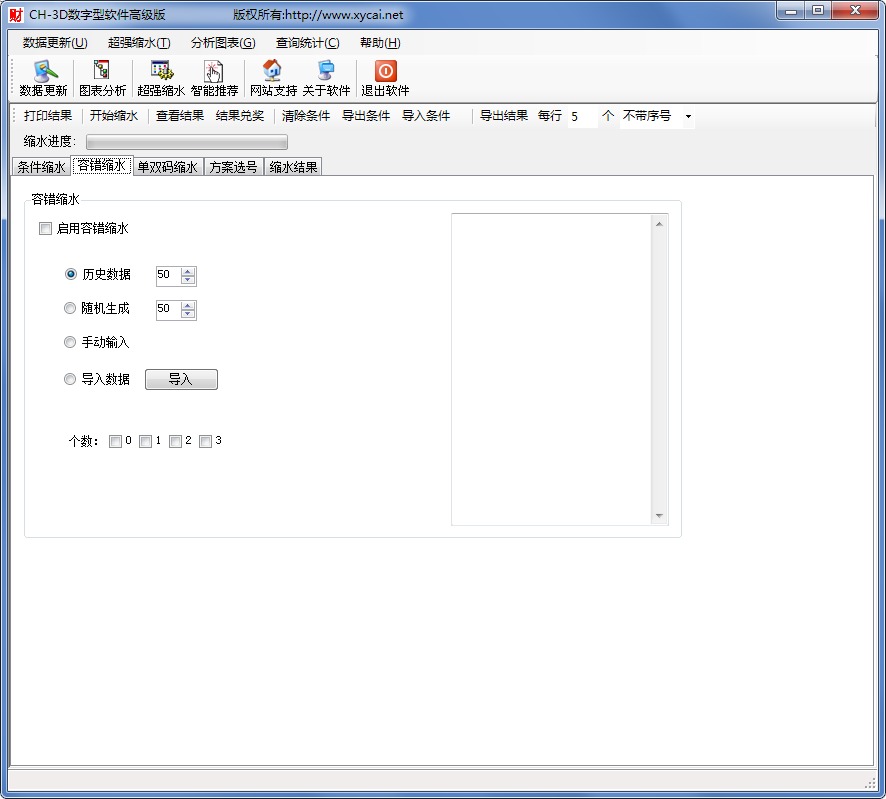Switch to the 方案选号 tab

pyautogui.click(x=232, y=167)
